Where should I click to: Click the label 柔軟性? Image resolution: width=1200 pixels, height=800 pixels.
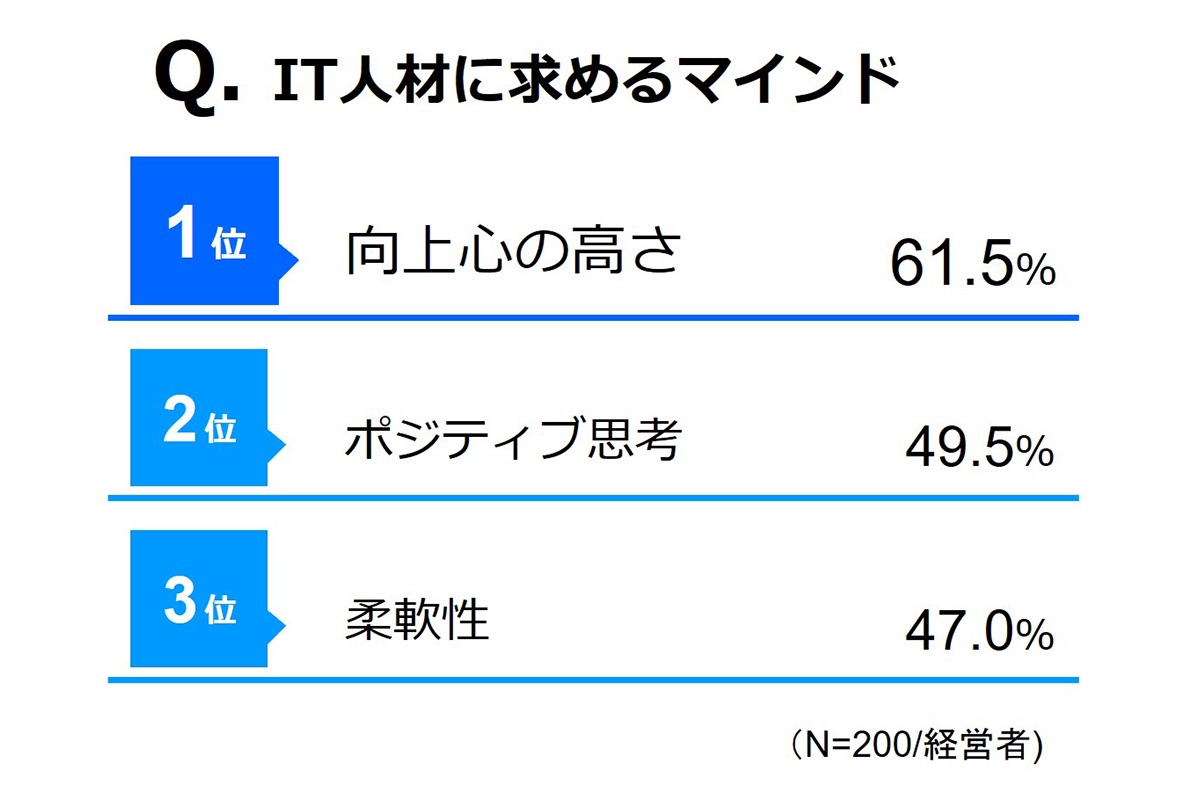point(417,620)
